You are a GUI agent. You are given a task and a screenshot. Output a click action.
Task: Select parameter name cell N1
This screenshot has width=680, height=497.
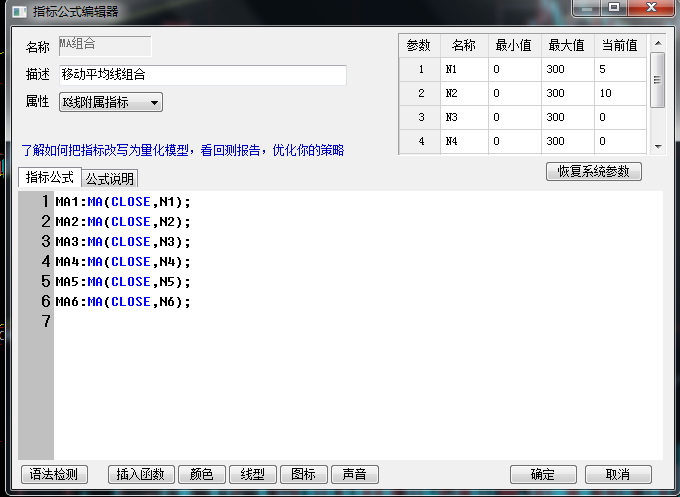(x=464, y=69)
